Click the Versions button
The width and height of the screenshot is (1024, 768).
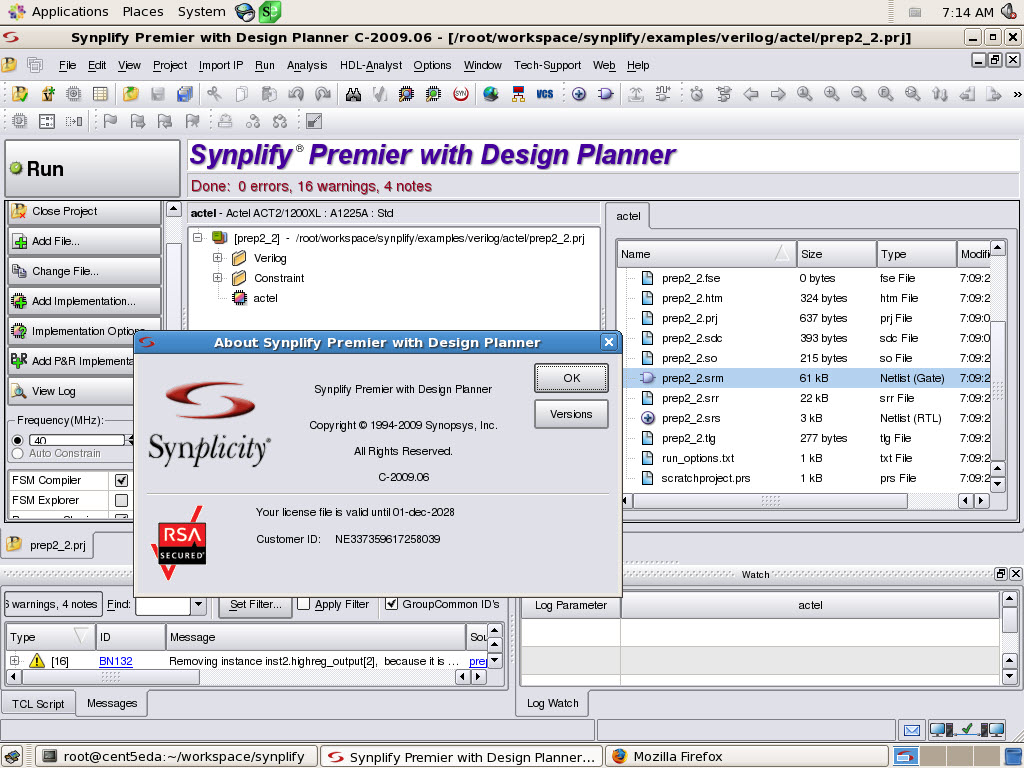click(571, 414)
